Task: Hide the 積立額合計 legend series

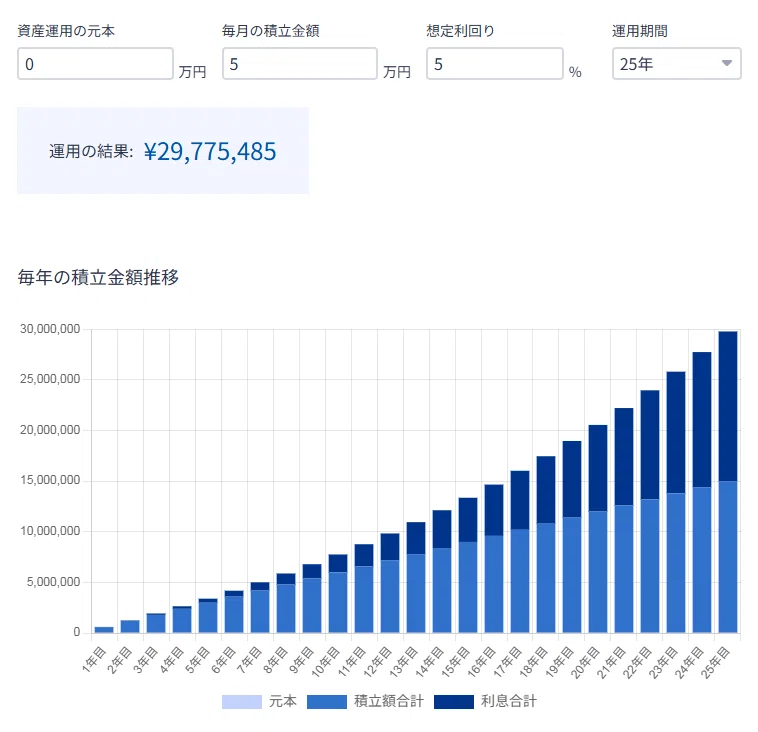Action: 350,702
